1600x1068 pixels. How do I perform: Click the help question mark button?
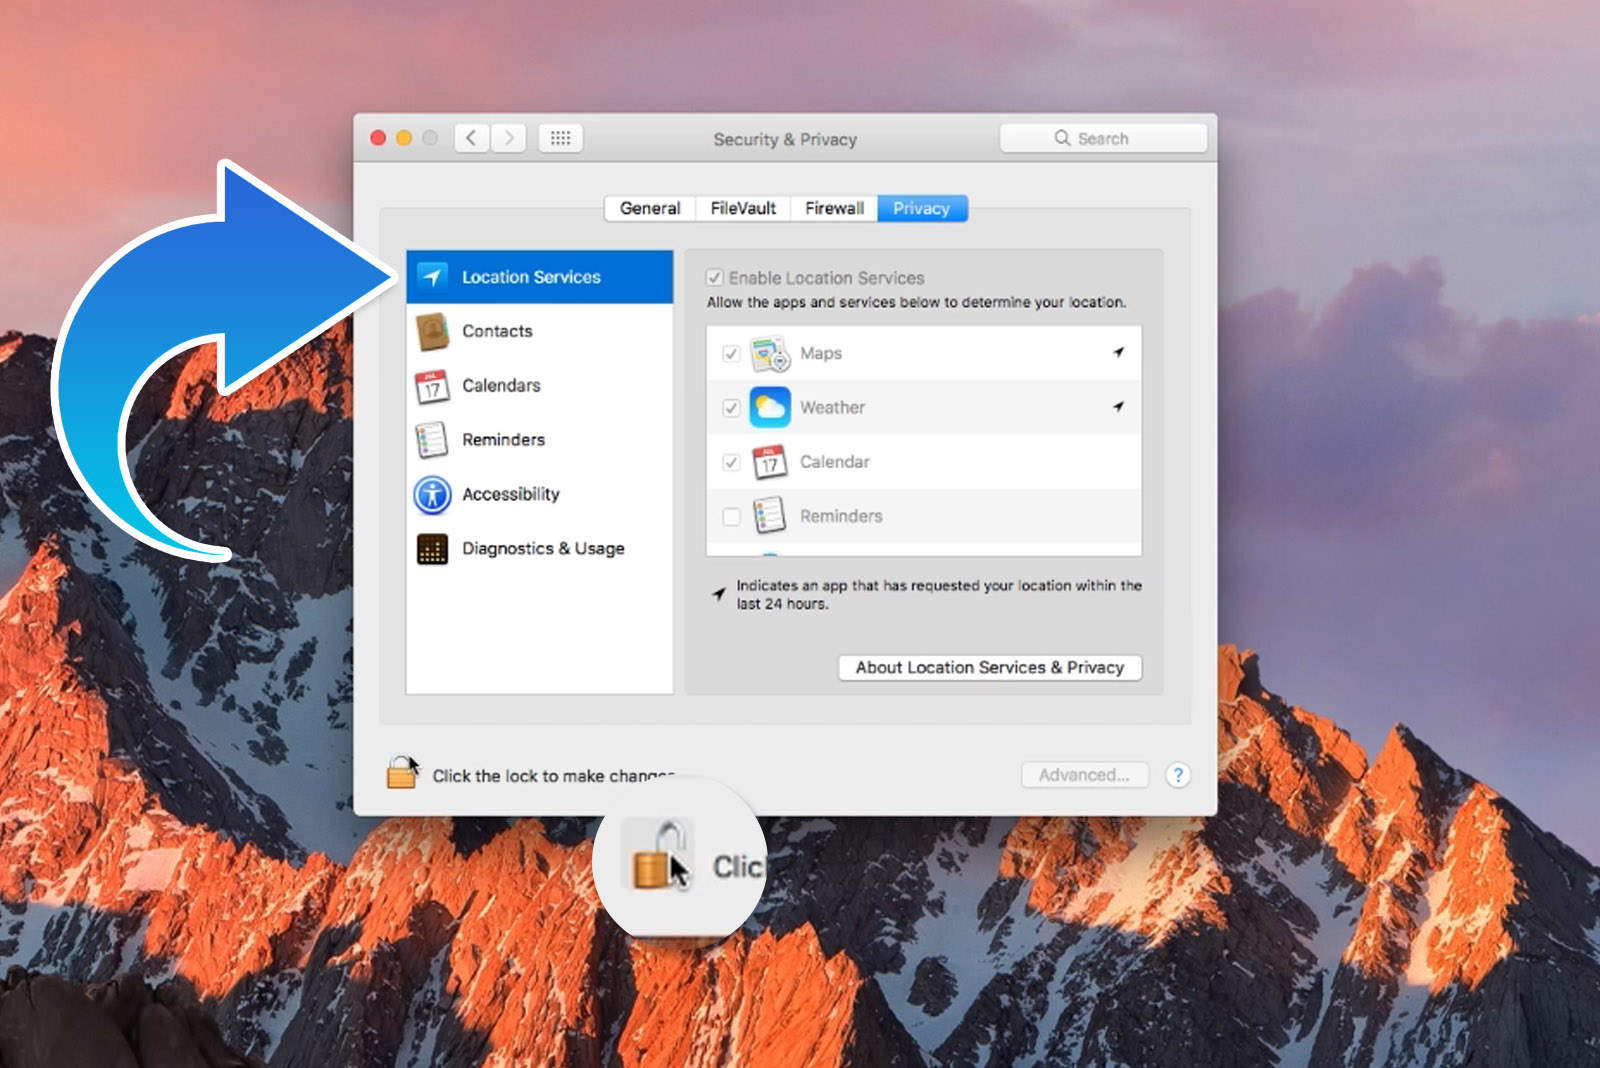click(x=1178, y=775)
